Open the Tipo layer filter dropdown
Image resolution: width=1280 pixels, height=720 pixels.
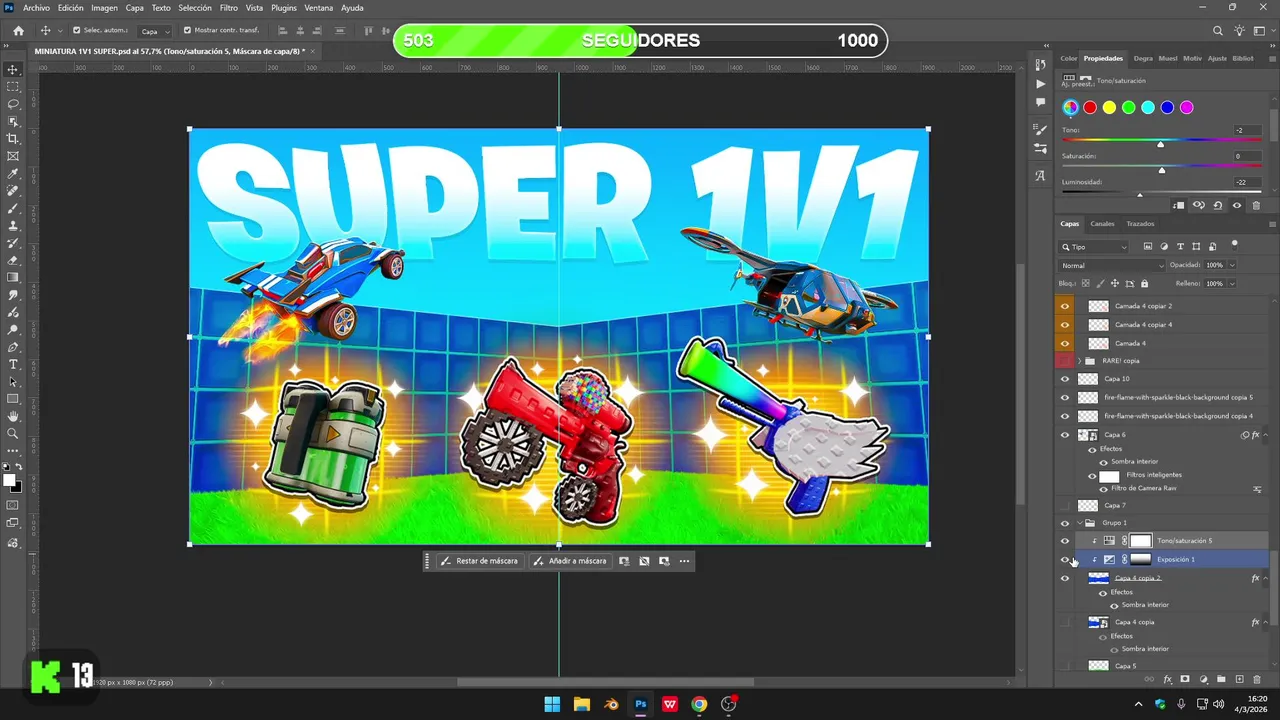pyautogui.click(x=1094, y=247)
